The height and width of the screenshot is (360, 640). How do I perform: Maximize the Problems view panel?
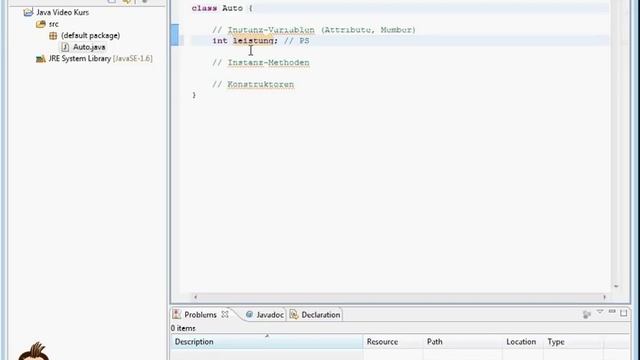click(x=624, y=313)
